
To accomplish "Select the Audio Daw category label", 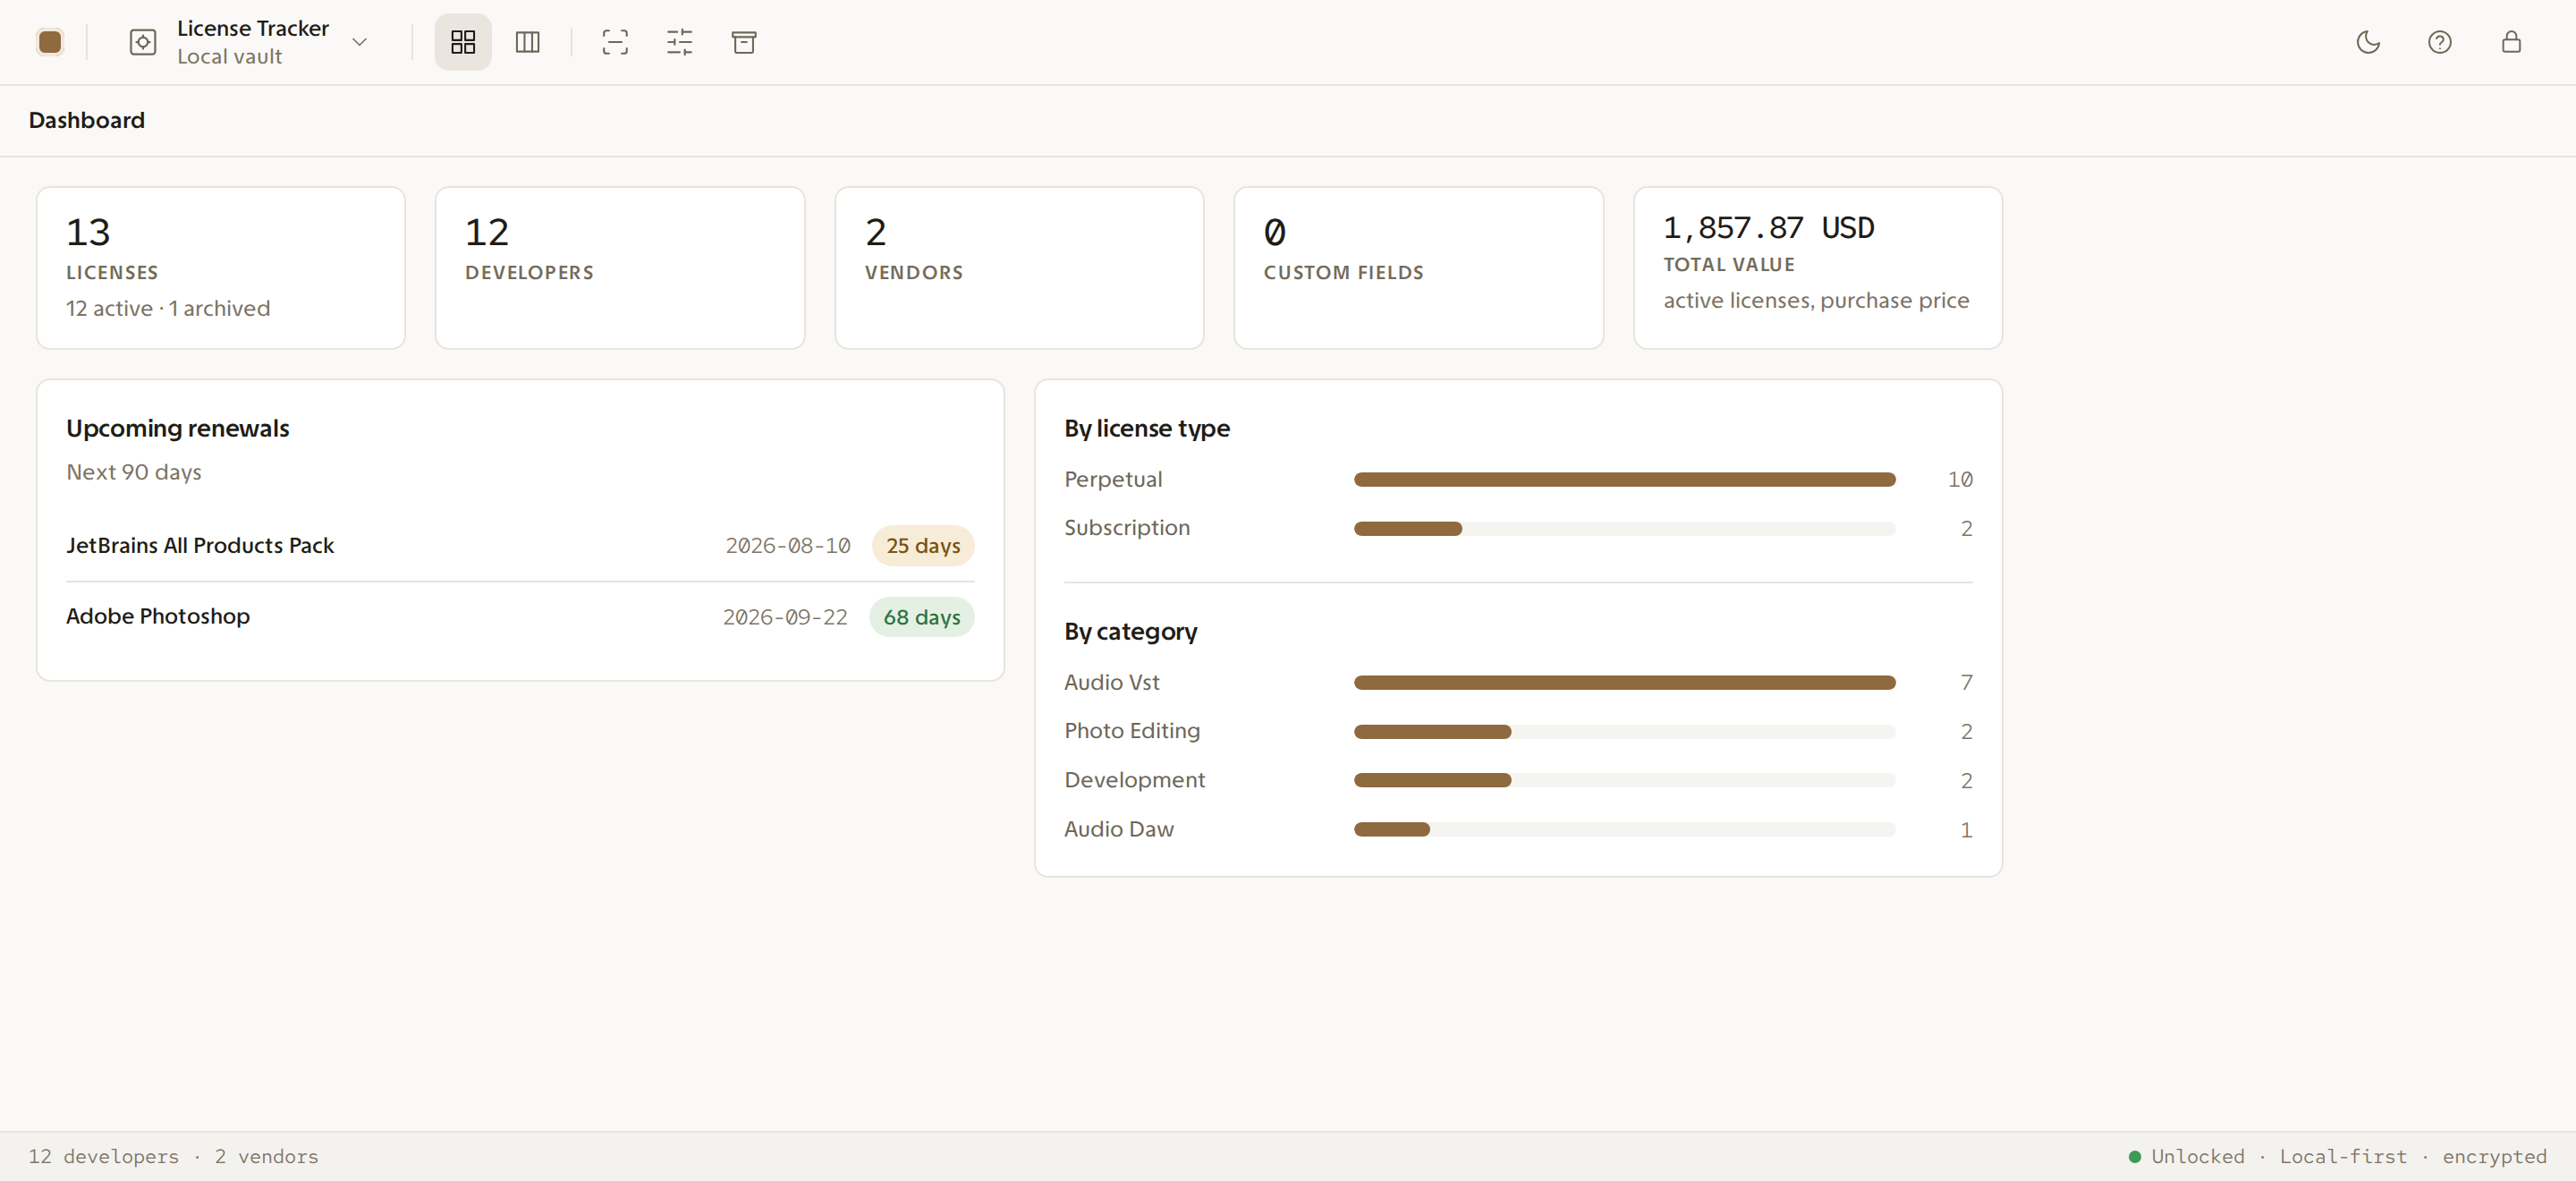I will point(1119,829).
